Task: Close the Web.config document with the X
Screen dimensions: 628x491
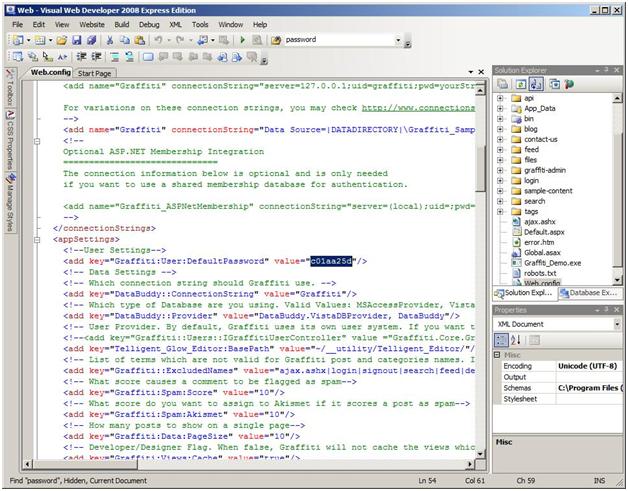Action: (x=481, y=72)
